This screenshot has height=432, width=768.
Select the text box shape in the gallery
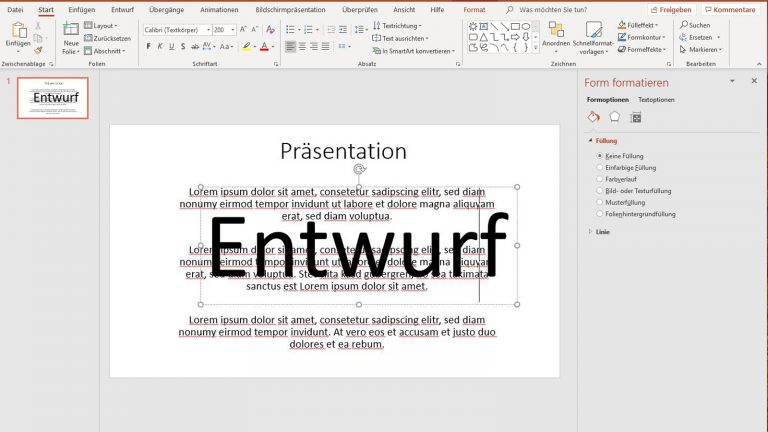(x=483, y=26)
